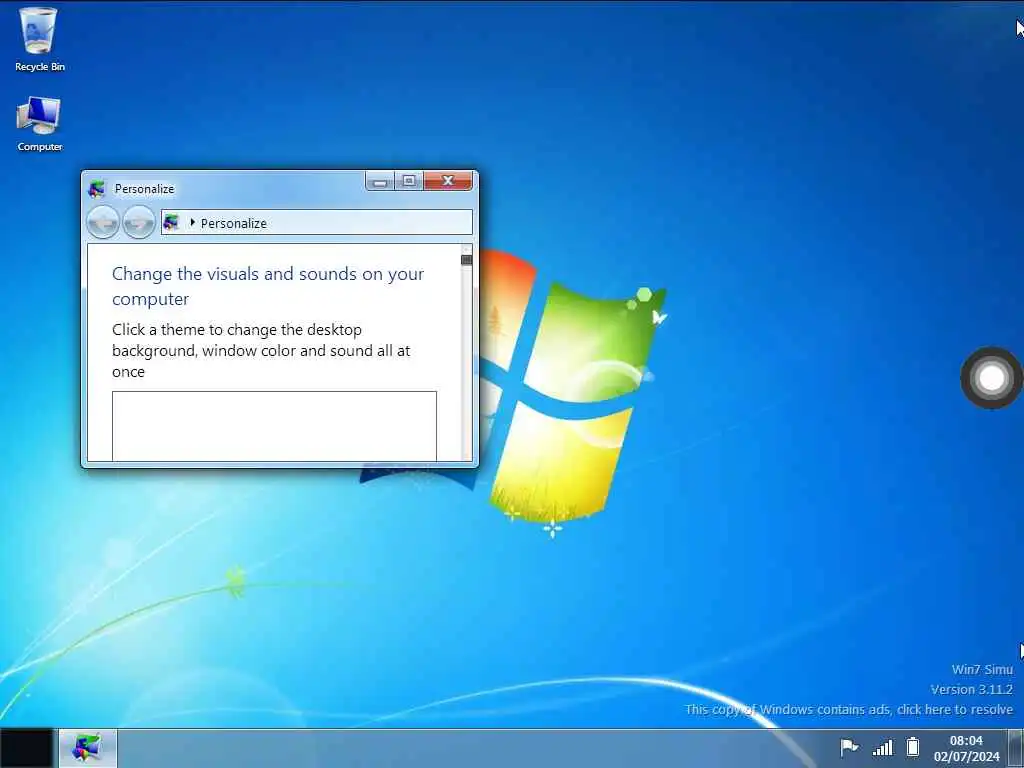Close the Personalize window
The height and width of the screenshot is (768, 1024).
click(448, 181)
